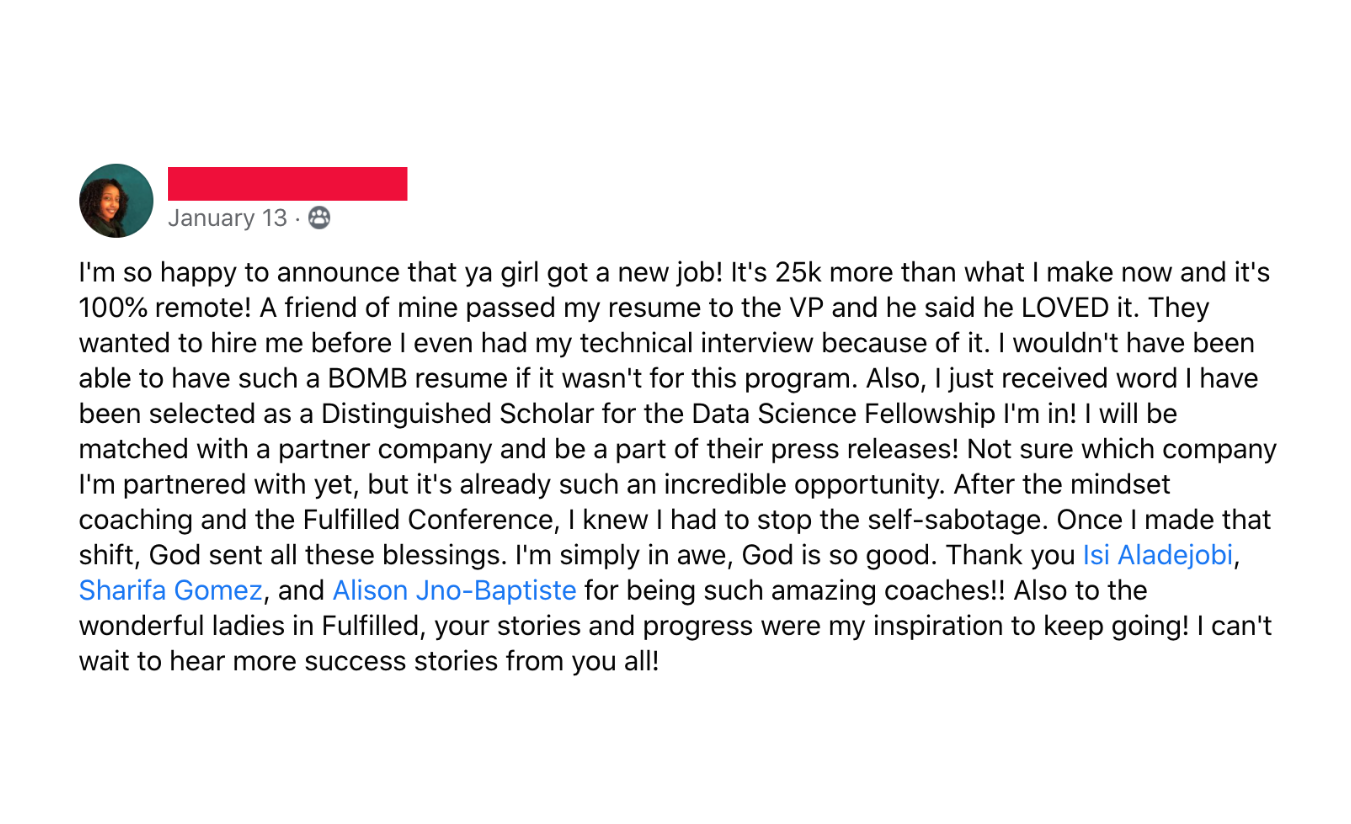Visit Sharifa Gomez's tagged profile link
This screenshot has height=824, width=1351.
point(171,591)
